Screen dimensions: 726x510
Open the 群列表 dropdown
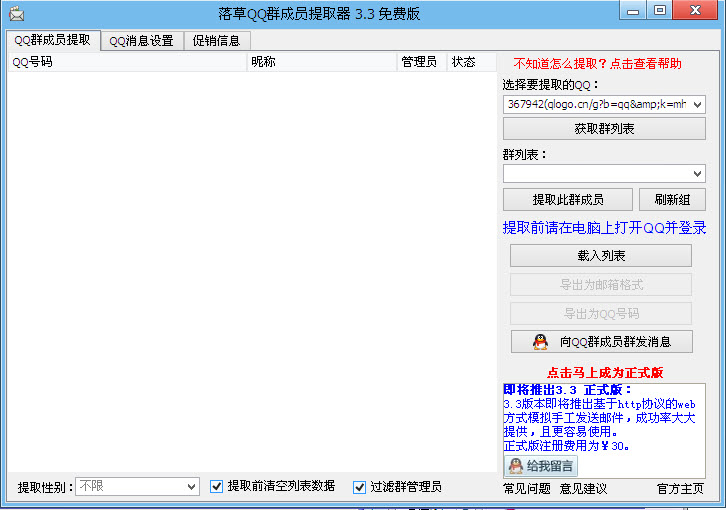point(604,174)
